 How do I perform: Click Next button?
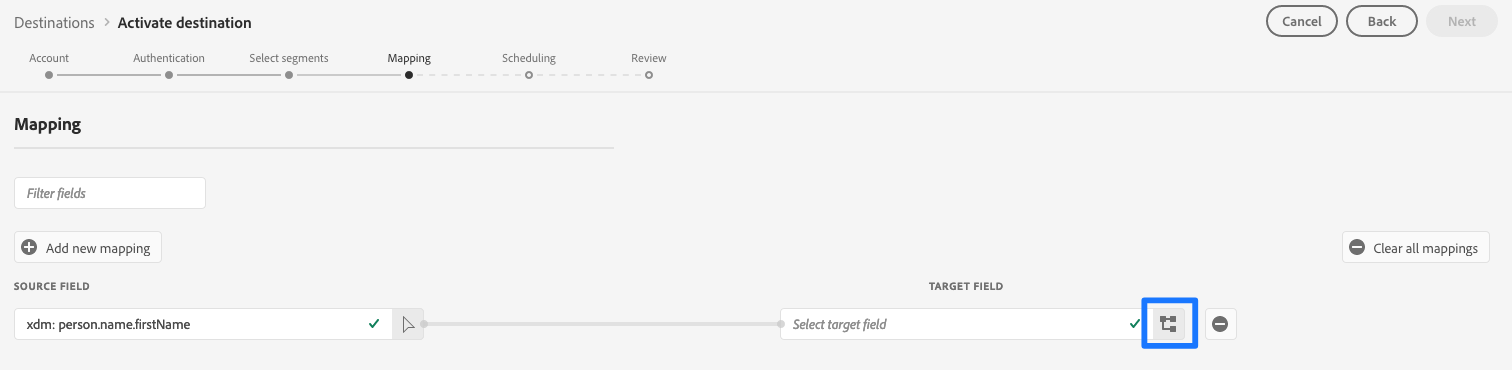[1462, 21]
